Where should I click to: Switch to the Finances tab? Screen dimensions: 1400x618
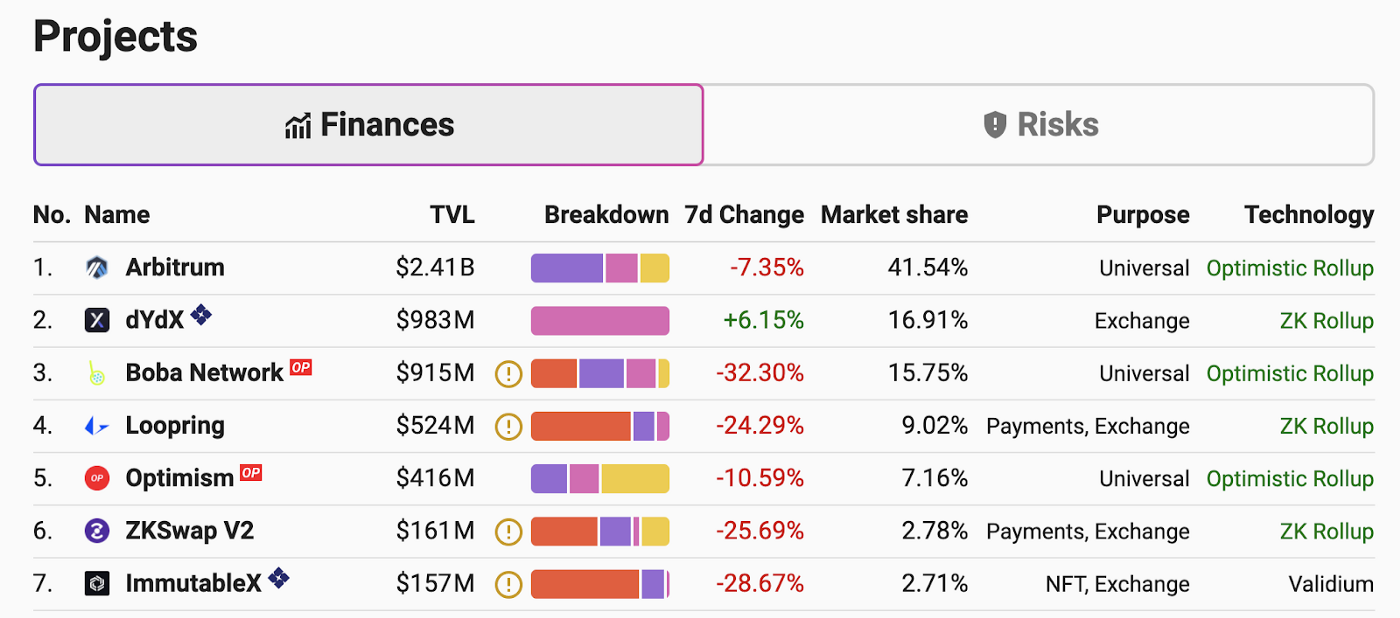coord(369,125)
